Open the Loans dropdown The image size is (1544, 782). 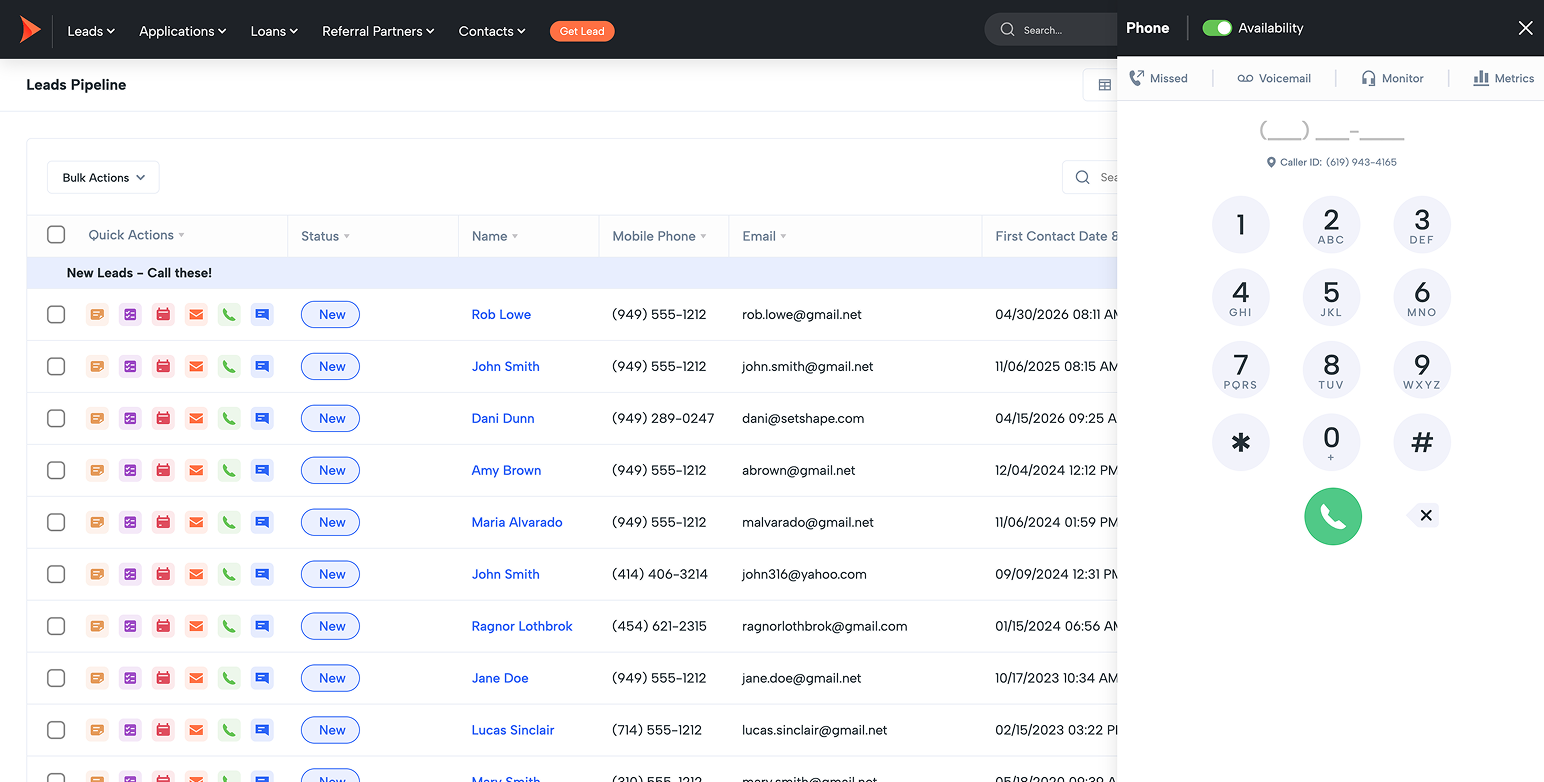point(274,31)
